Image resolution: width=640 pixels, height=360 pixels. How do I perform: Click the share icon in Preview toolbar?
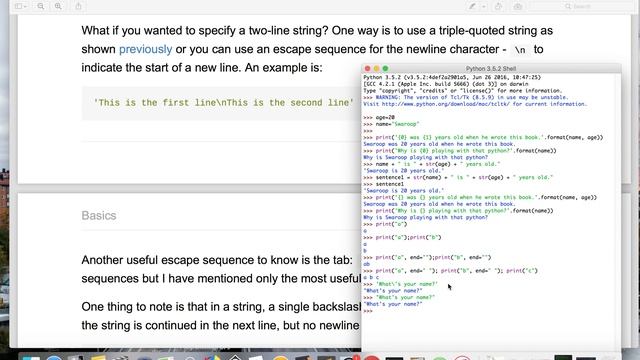78,6
